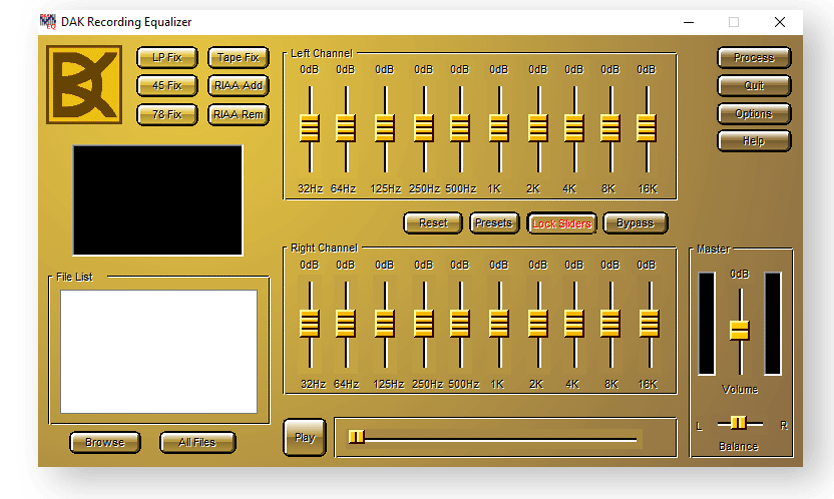The width and height of the screenshot is (834, 499).
Task: Click the All Files button
Action: pyautogui.click(x=197, y=442)
